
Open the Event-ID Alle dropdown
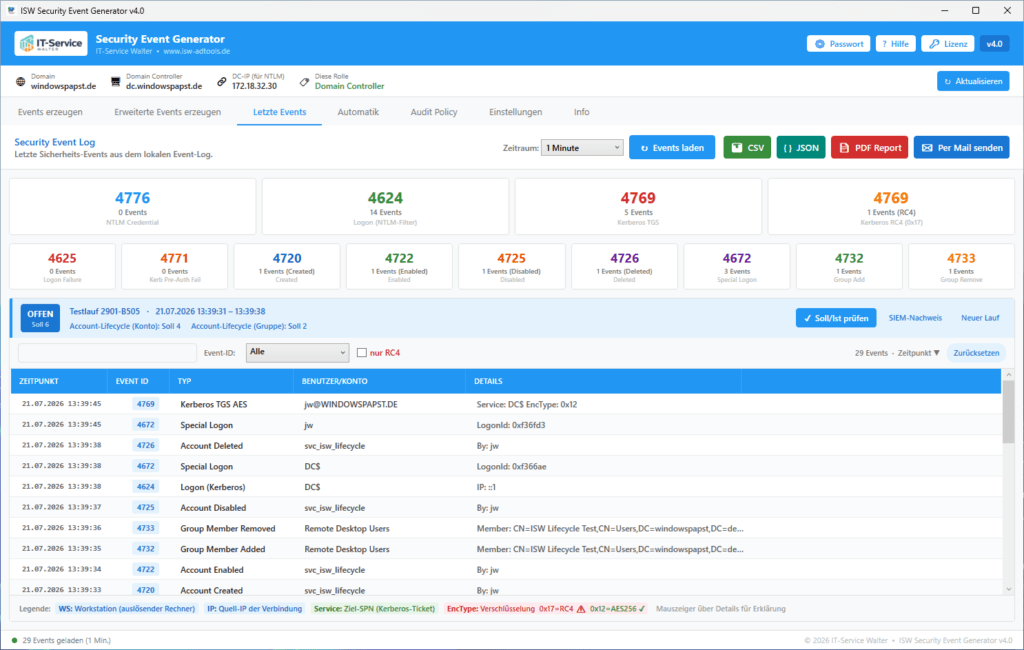point(297,353)
